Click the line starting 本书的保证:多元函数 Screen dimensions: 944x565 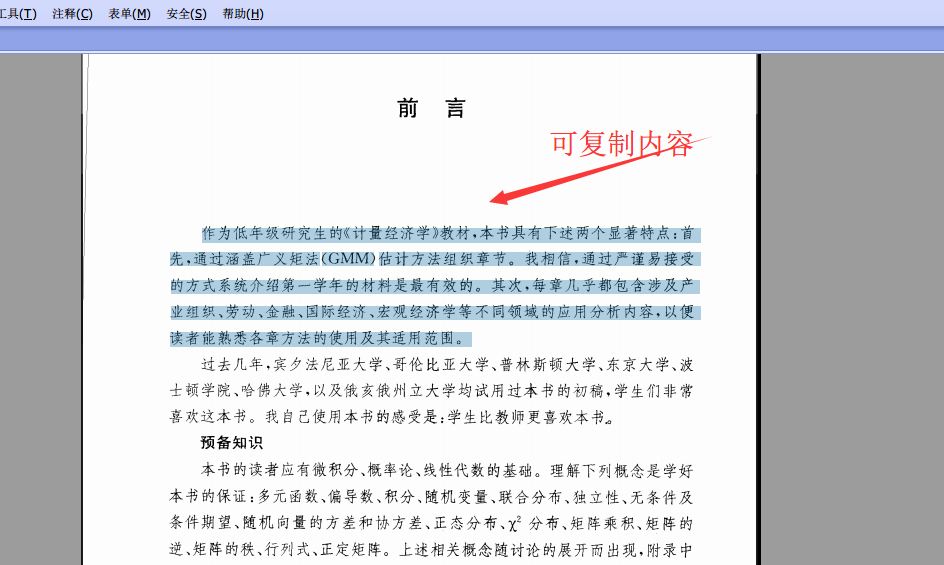point(432,497)
